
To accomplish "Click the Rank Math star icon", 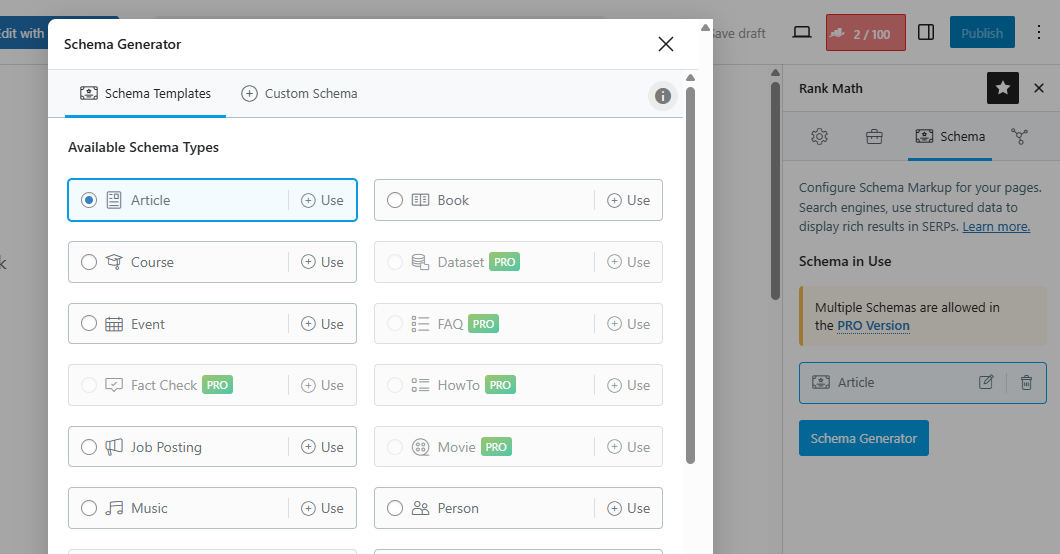I will tap(1002, 88).
